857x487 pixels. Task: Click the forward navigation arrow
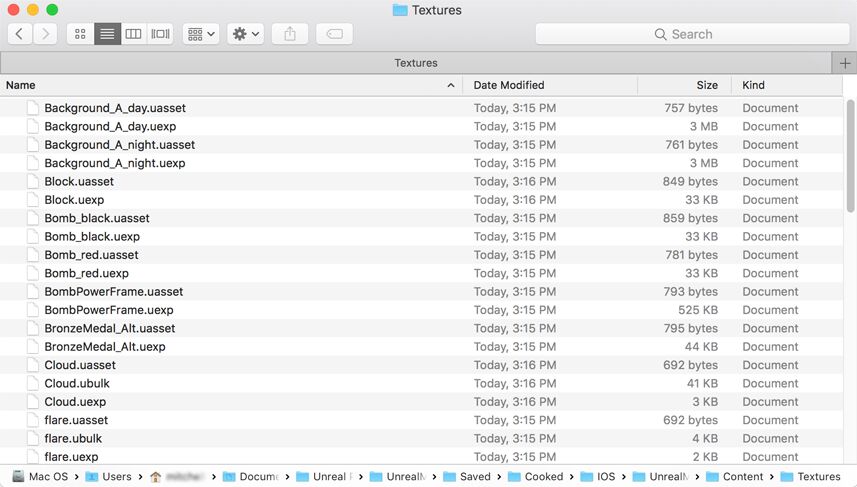45,34
